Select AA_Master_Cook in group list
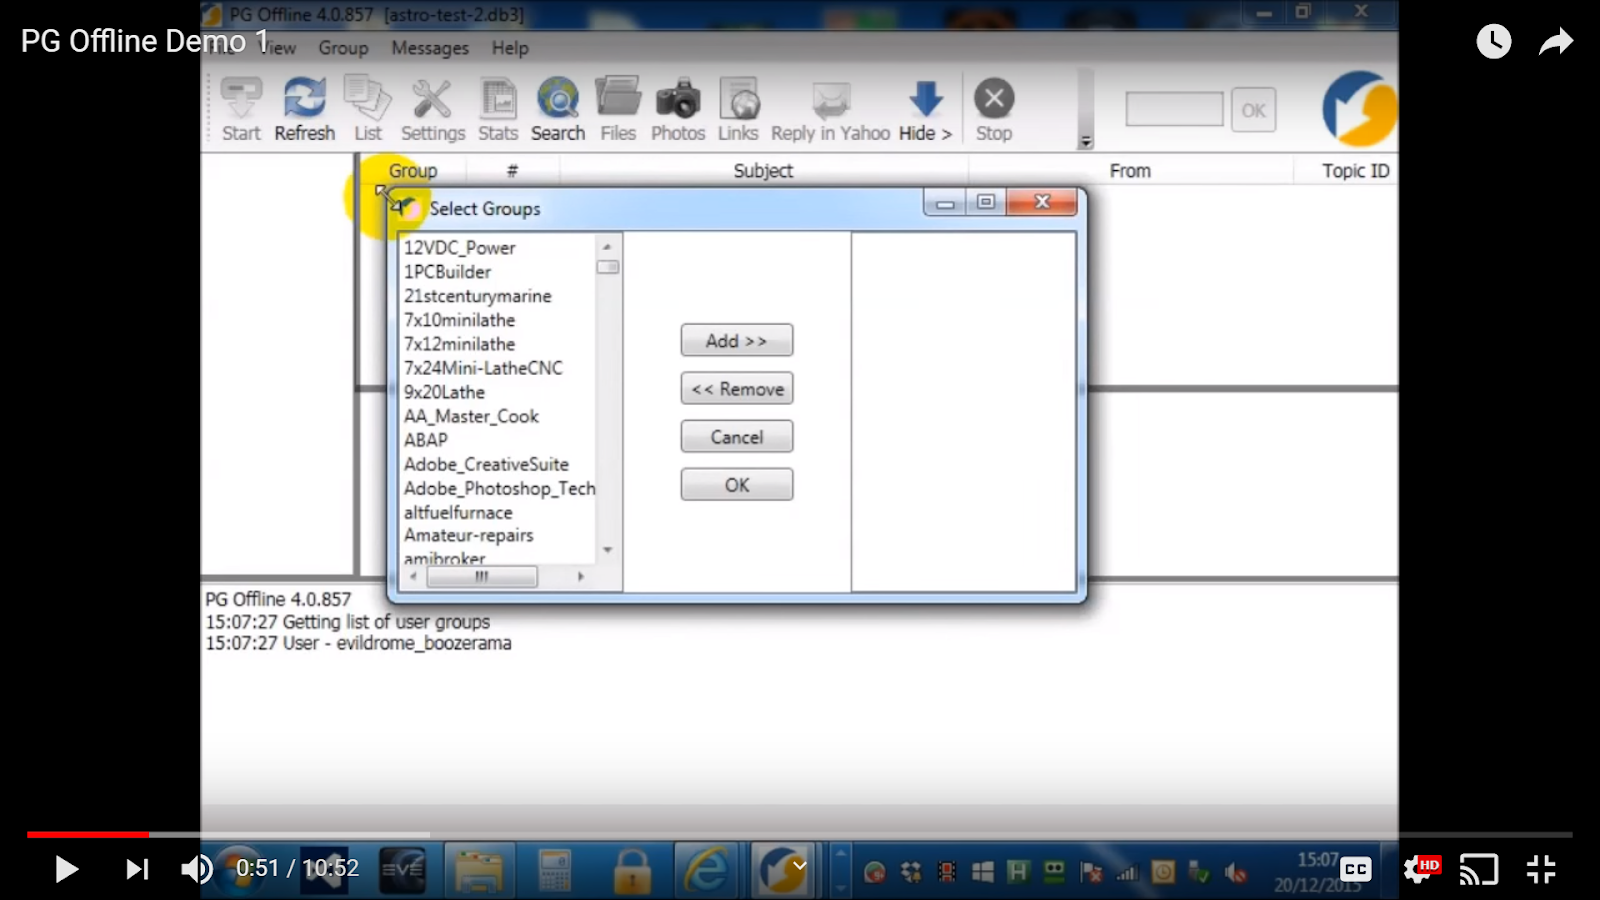Screen dimensions: 1600x900 [471, 416]
